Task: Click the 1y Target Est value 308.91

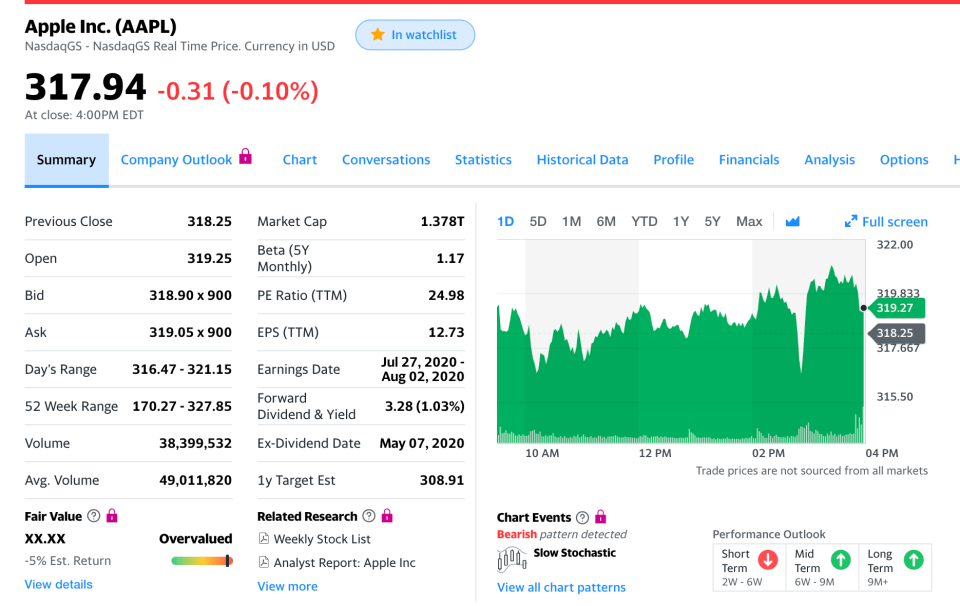Action: [x=442, y=481]
